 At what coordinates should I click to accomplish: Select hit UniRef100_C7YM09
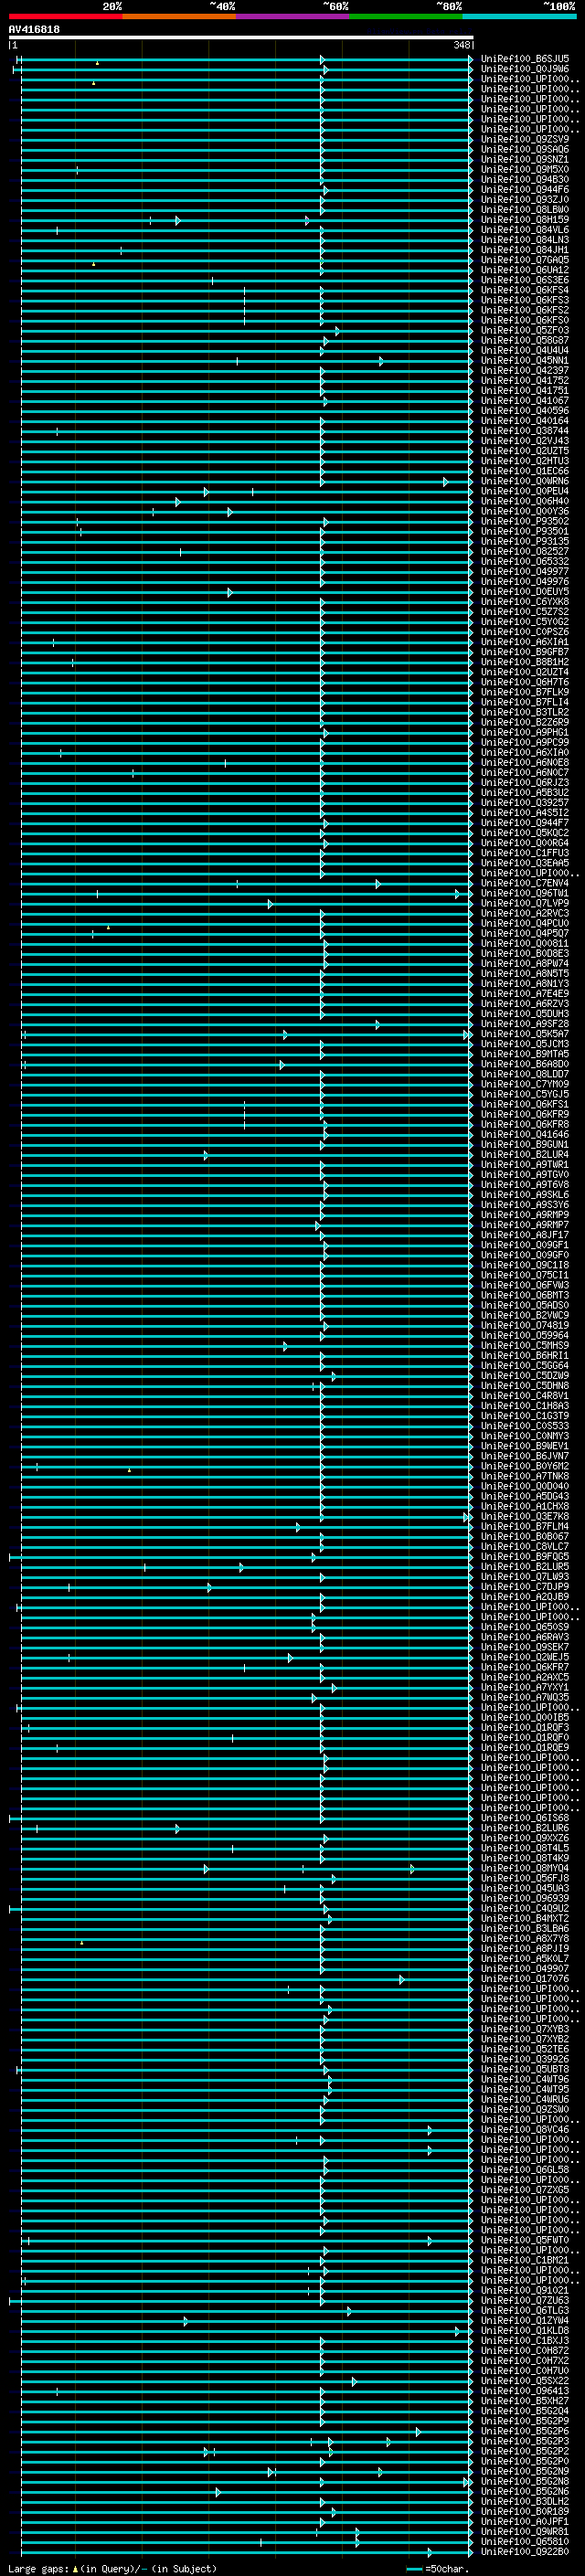pyautogui.click(x=525, y=1085)
